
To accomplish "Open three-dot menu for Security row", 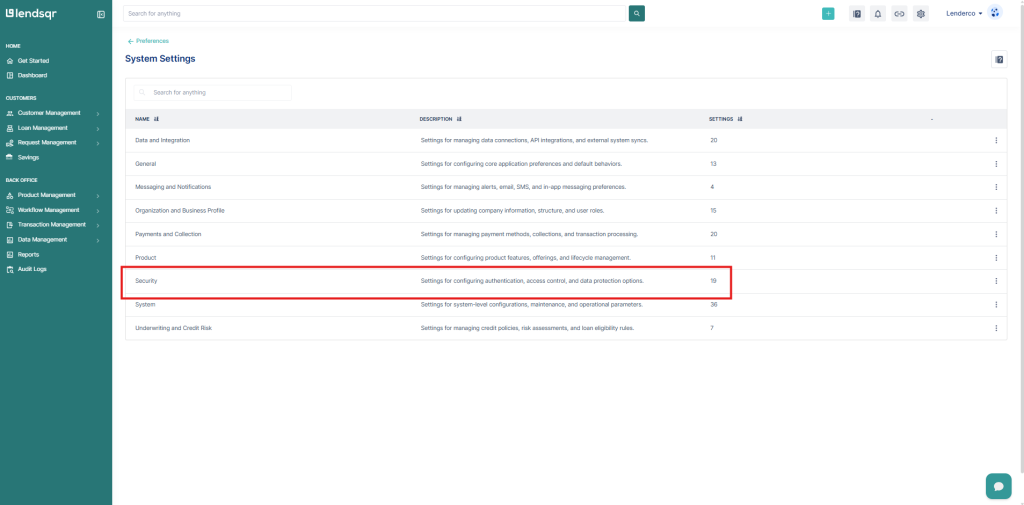I will [996, 281].
